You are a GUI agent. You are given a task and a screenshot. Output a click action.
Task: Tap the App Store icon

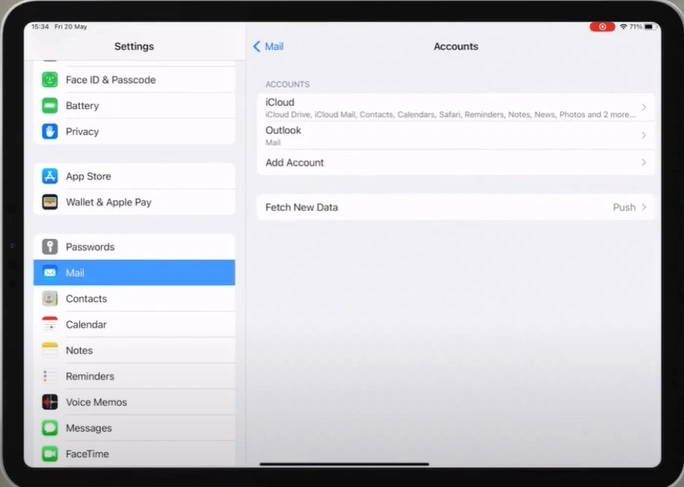(50, 176)
